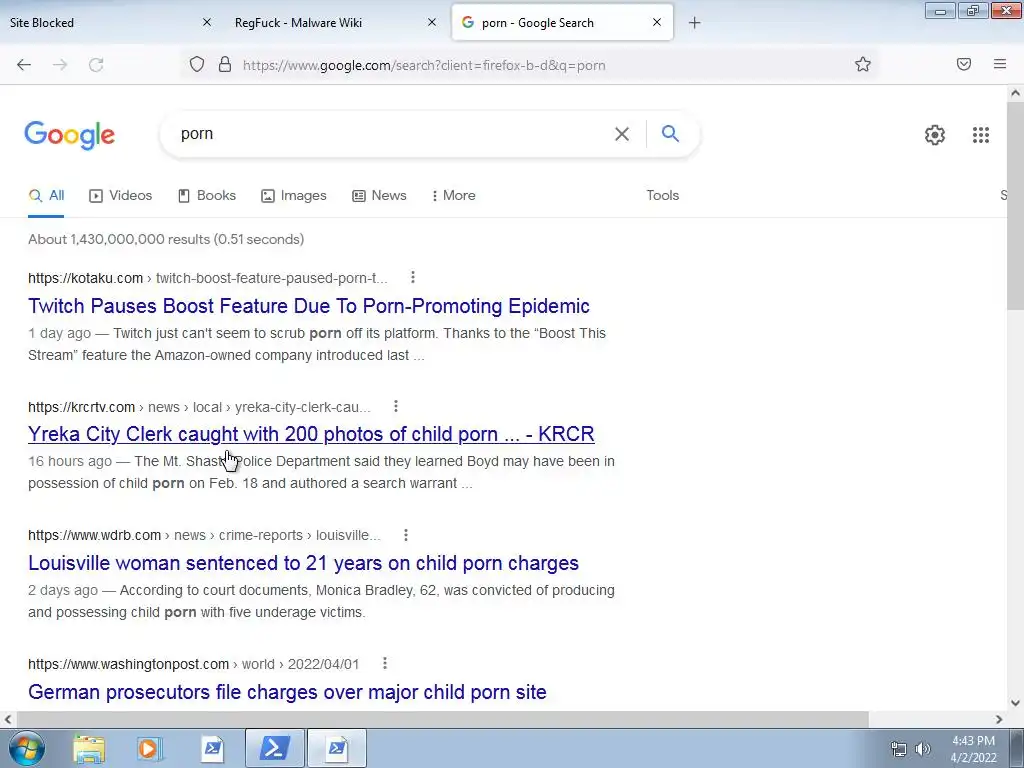Open Google quick settings gear
1024x768 pixels.
click(935, 135)
